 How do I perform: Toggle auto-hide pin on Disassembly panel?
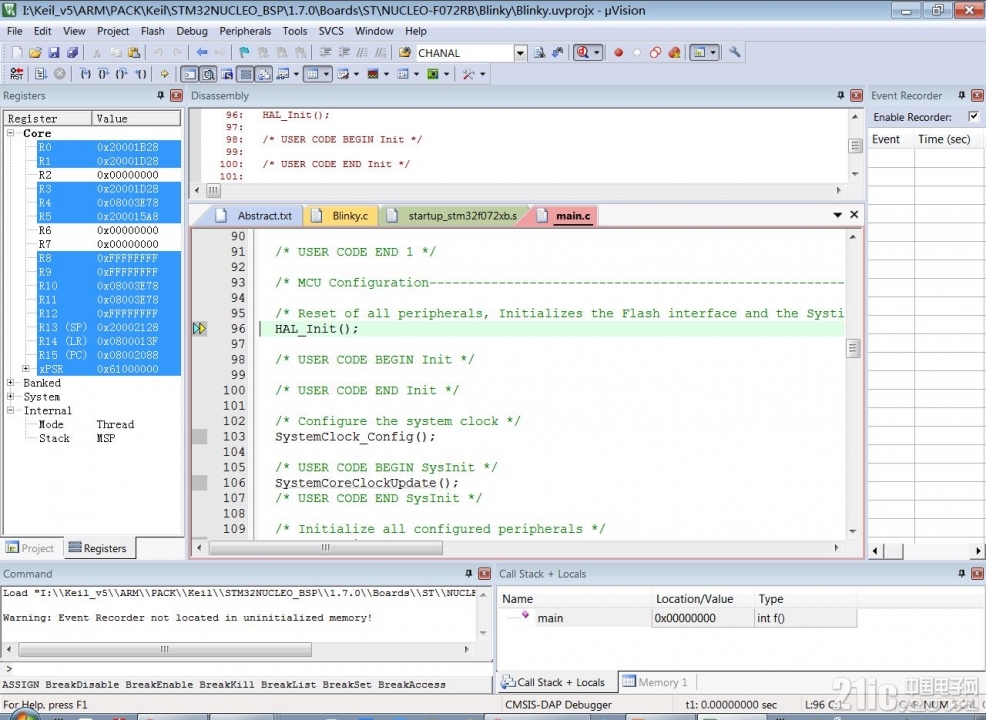click(841, 96)
